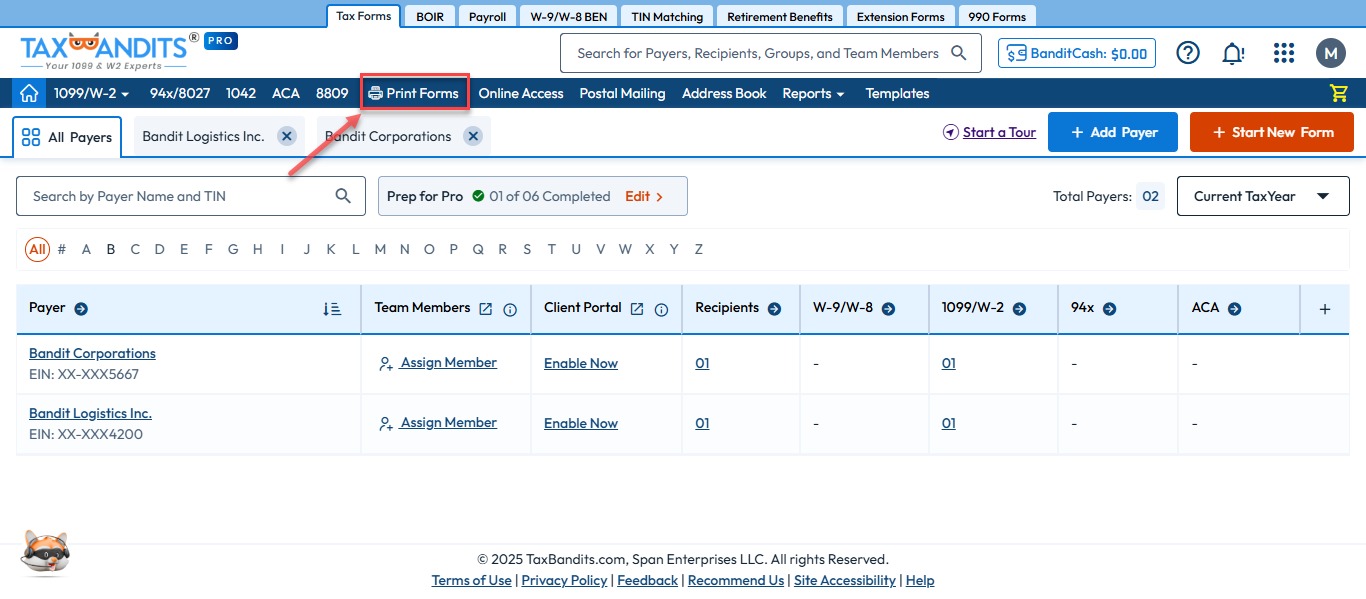The height and width of the screenshot is (599, 1366).
Task: Expand the Reports menu dropdown
Action: pyautogui.click(x=813, y=93)
